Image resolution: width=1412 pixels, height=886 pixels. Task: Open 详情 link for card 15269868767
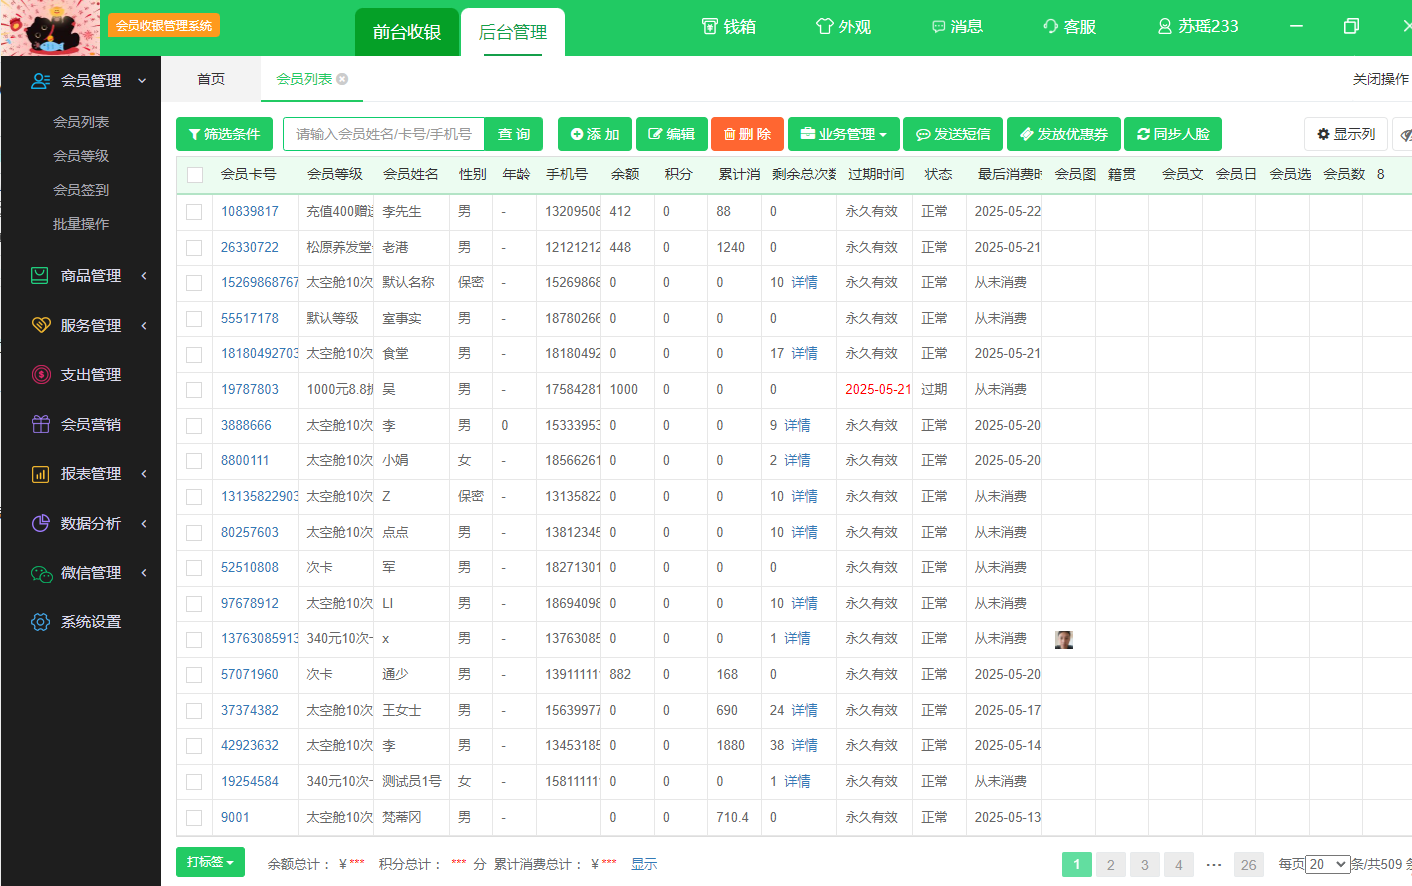804,283
